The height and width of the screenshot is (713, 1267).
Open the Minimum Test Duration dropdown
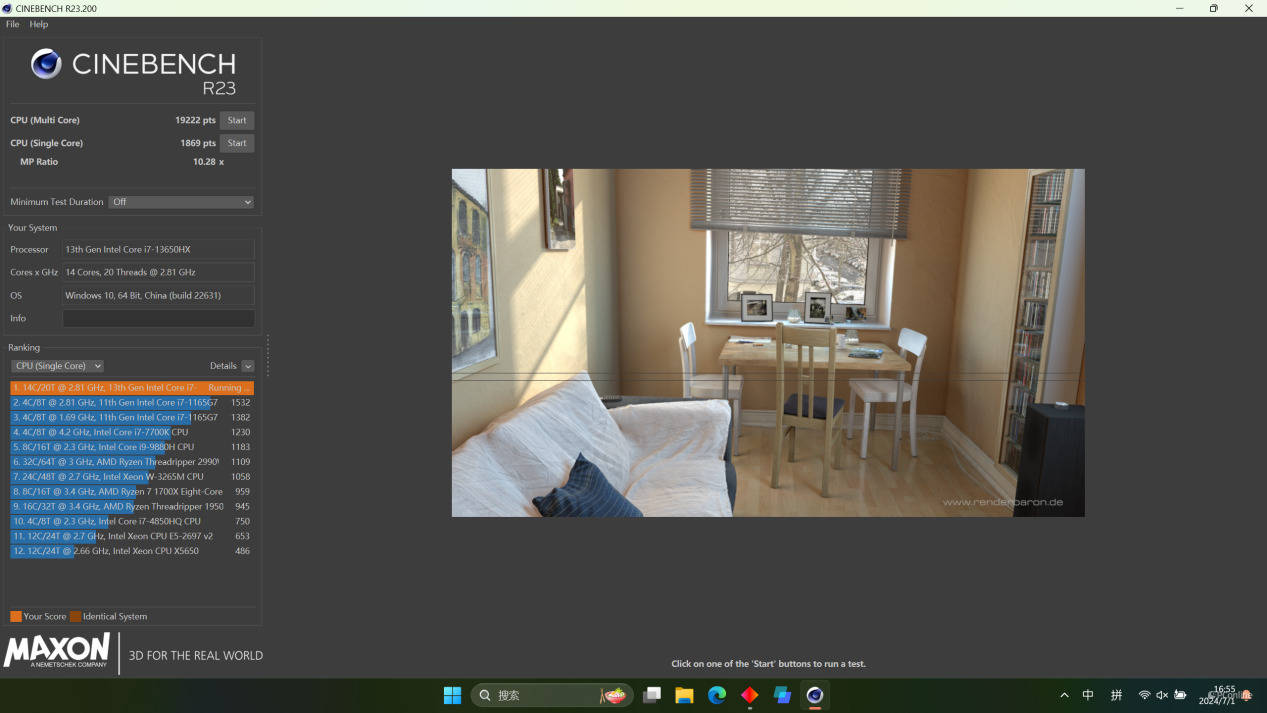pos(181,202)
